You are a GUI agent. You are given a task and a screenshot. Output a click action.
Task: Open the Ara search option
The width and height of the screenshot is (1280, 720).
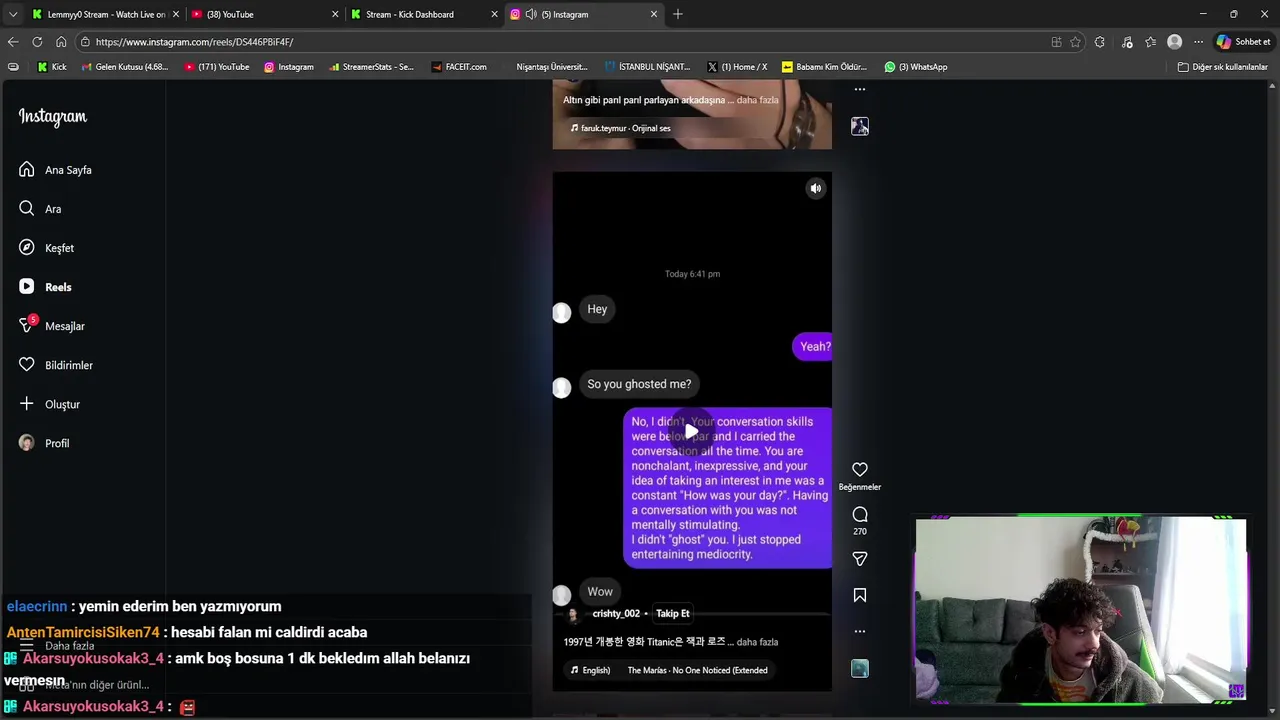(x=40, y=209)
